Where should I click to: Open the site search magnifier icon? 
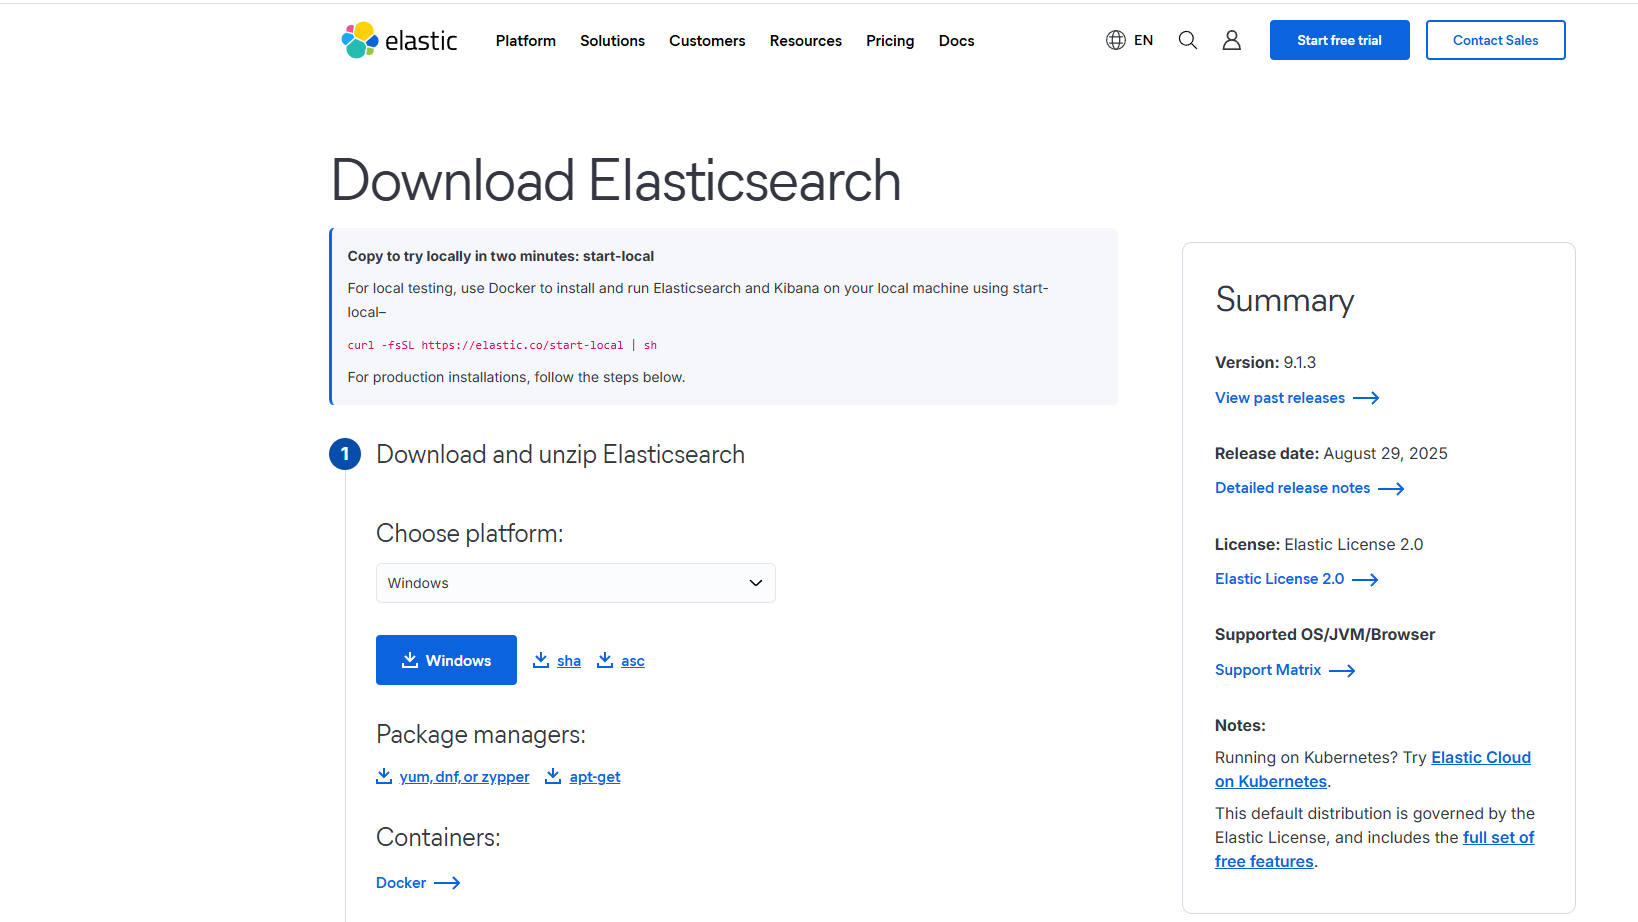(1187, 40)
